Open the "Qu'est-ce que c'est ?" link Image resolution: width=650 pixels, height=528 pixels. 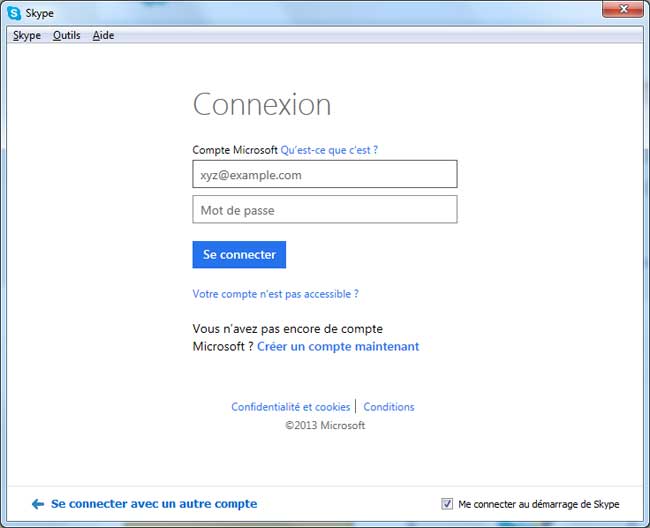(329, 150)
